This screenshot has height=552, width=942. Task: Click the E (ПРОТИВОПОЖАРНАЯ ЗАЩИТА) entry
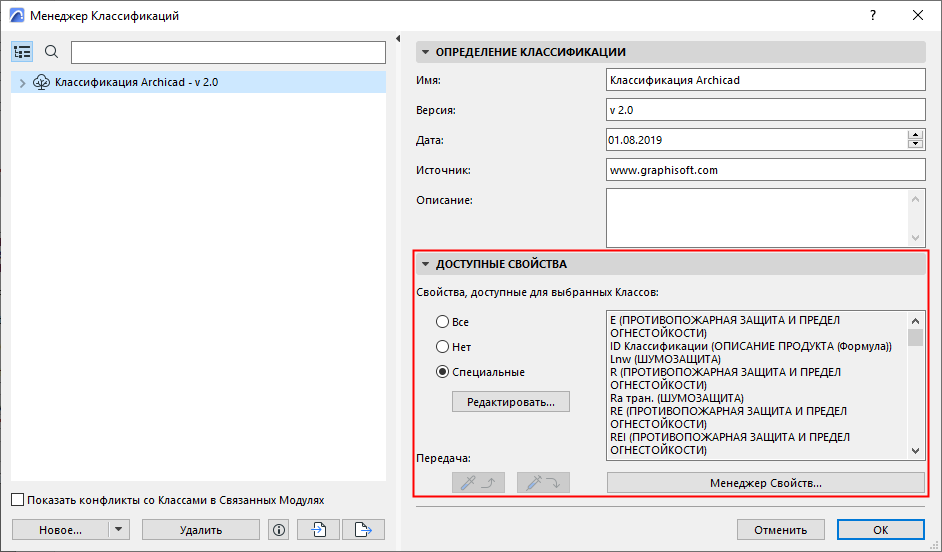click(725, 326)
